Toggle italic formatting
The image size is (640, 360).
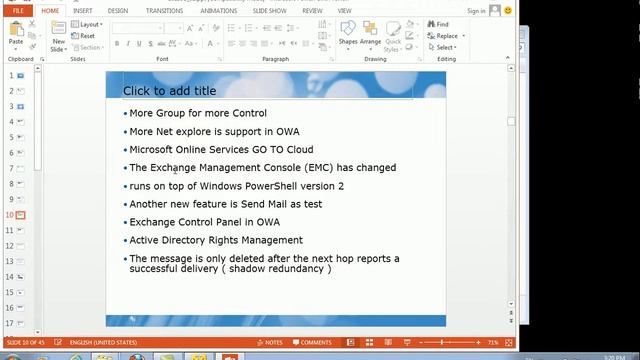pyautogui.click(x=128, y=44)
